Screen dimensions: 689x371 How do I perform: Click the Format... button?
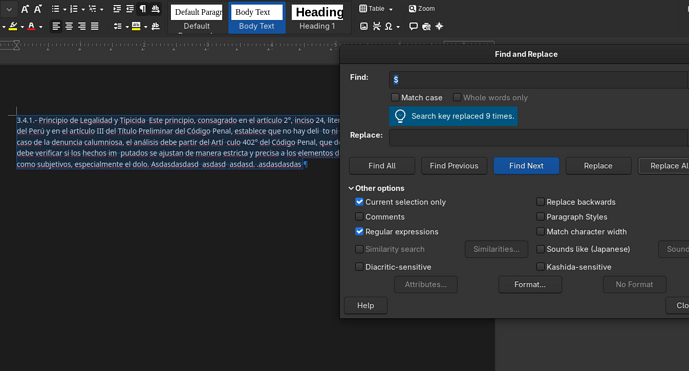pyautogui.click(x=530, y=284)
